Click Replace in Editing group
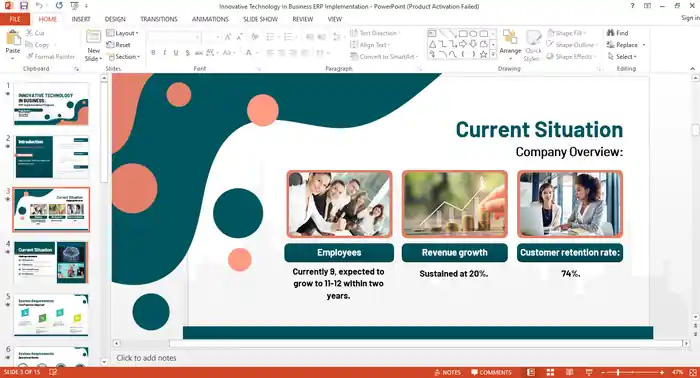Image resolution: width=700 pixels, height=378 pixels. click(626, 45)
